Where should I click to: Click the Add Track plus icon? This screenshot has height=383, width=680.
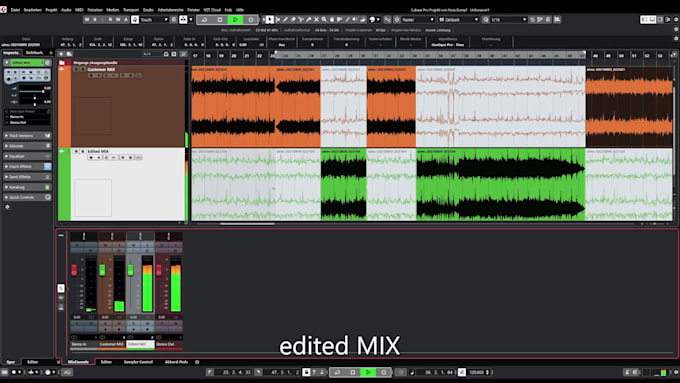[x=61, y=54]
